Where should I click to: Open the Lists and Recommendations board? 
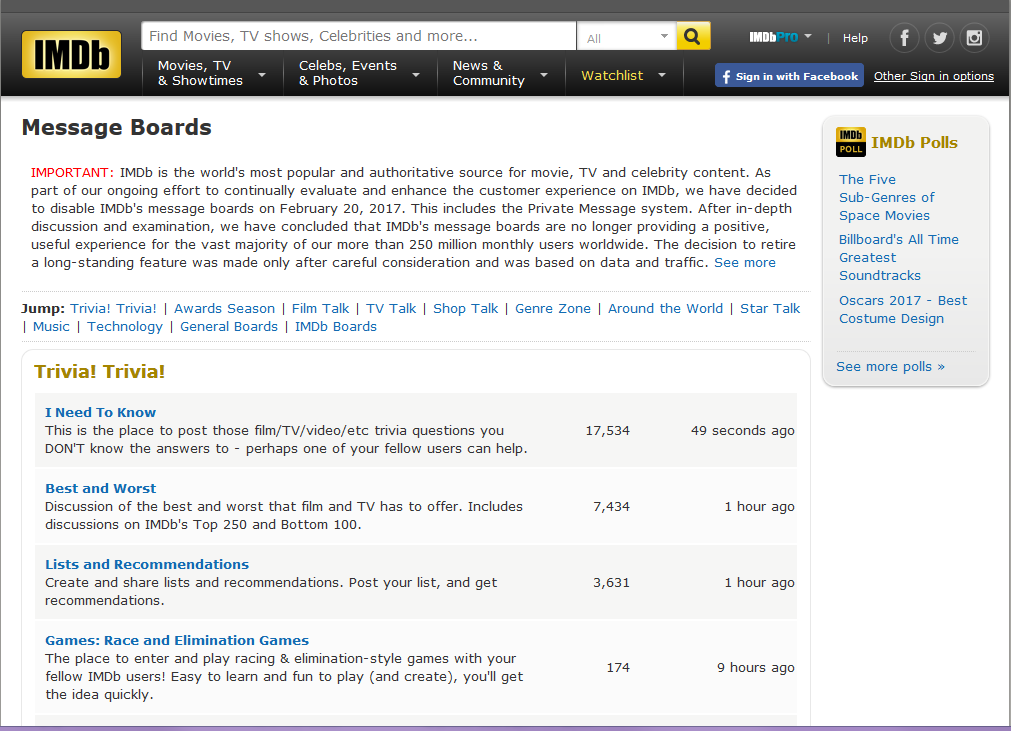[x=147, y=564]
